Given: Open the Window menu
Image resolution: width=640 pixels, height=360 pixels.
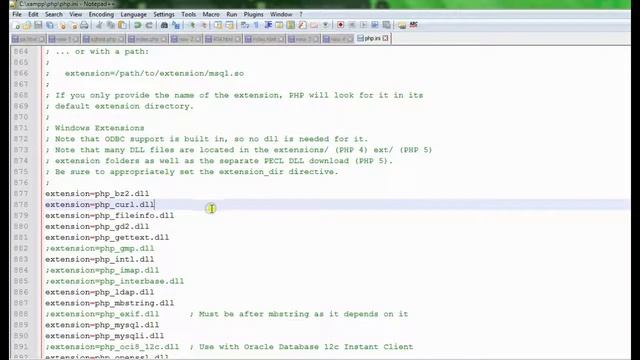Looking at the screenshot, I should pos(281,14).
